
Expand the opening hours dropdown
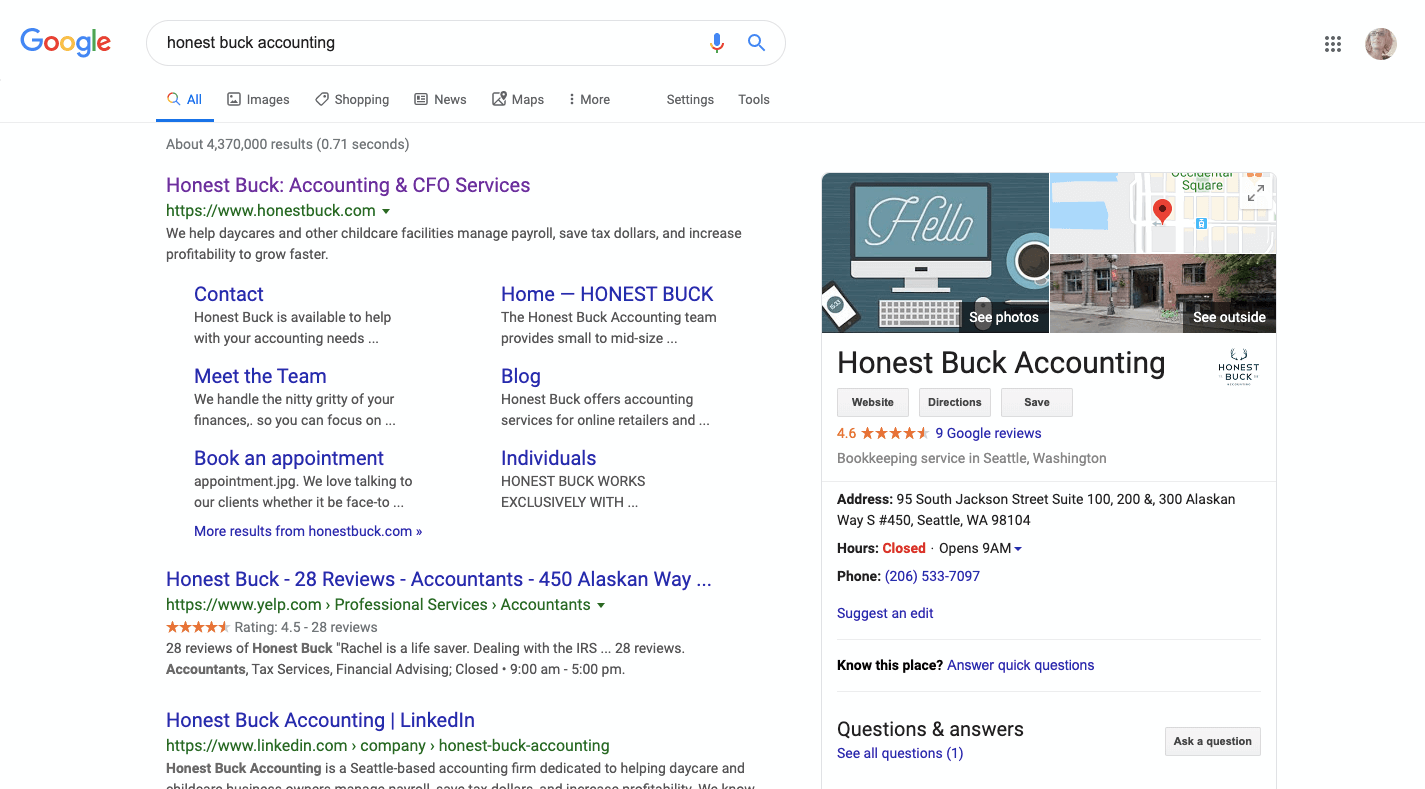coord(1018,549)
